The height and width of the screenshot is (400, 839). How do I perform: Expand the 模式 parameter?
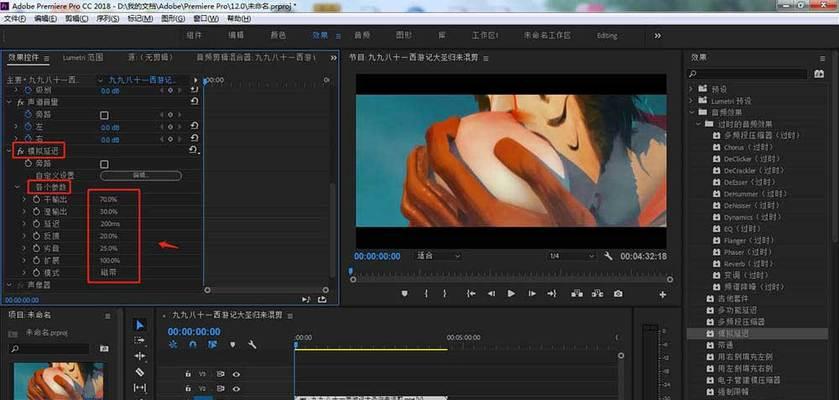point(24,273)
